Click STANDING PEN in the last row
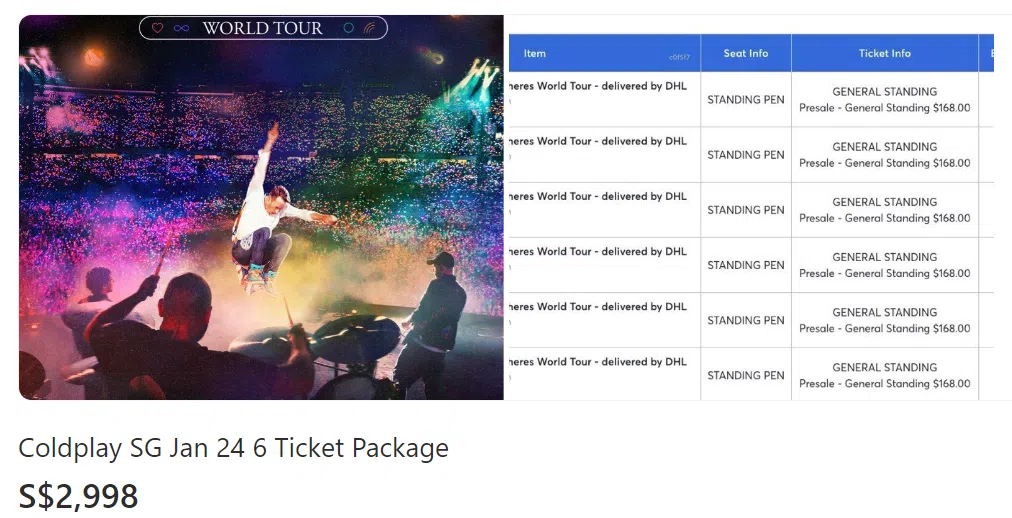Image resolution: width=1012 pixels, height=518 pixels. click(x=746, y=376)
